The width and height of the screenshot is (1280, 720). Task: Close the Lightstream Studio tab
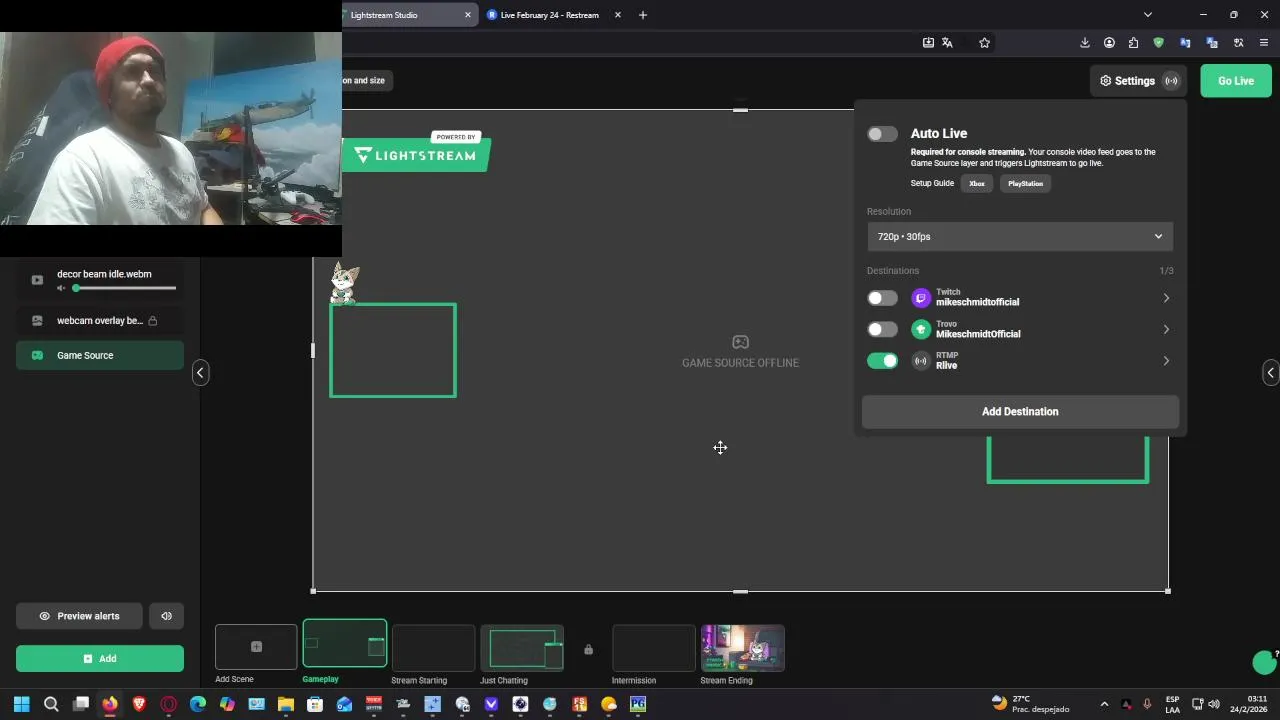click(467, 15)
